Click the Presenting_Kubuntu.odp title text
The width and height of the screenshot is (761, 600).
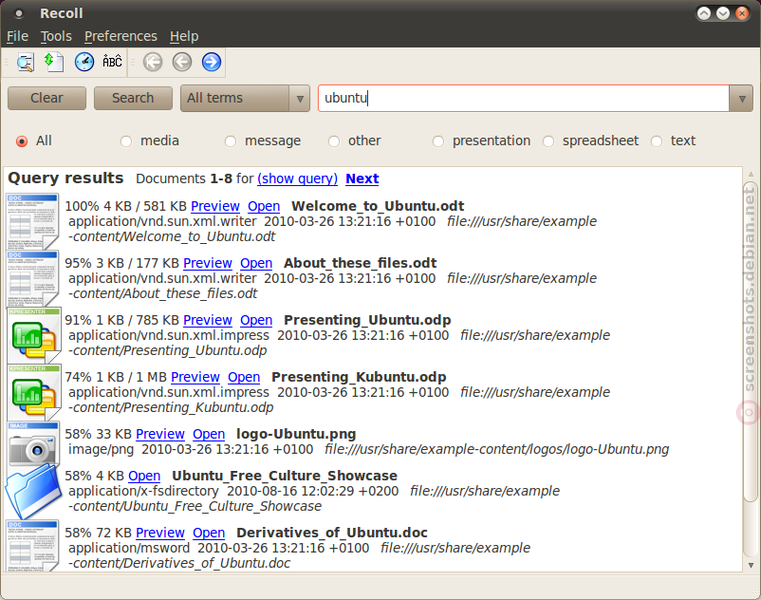359,377
